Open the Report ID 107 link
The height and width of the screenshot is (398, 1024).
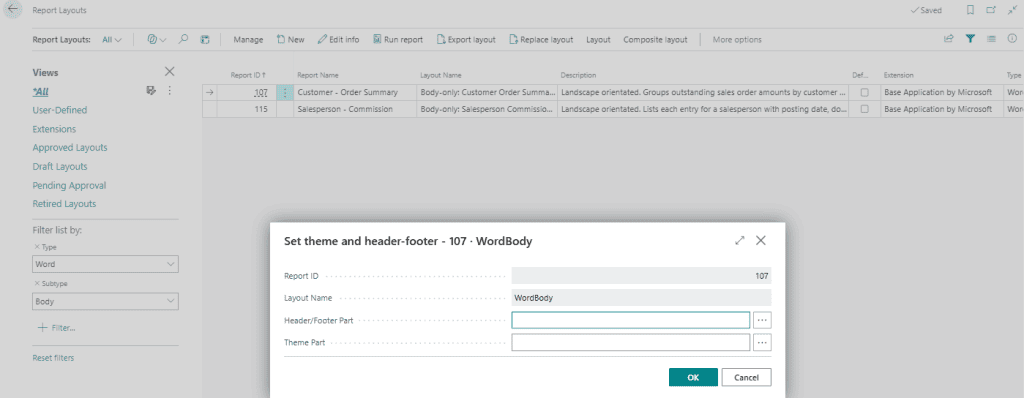tap(261, 93)
